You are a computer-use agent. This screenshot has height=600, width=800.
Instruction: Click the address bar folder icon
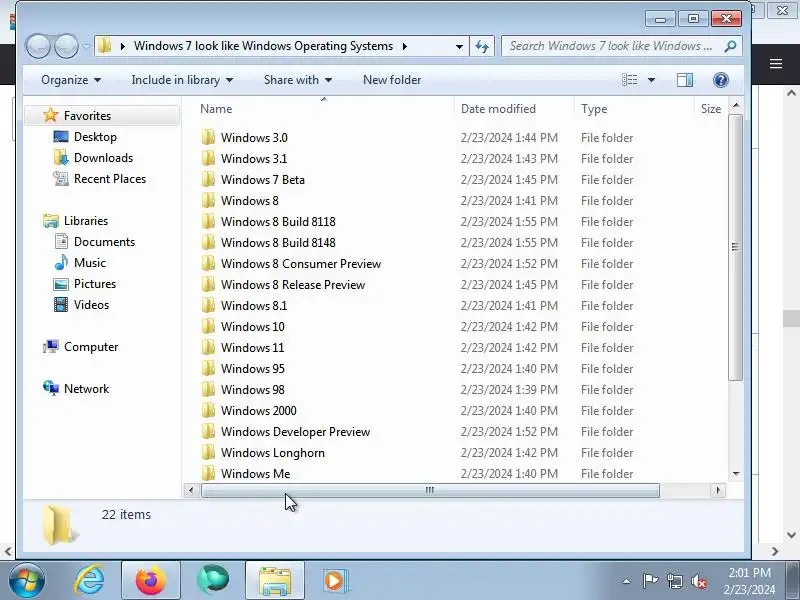pyautogui.click(x=105, y=46)
